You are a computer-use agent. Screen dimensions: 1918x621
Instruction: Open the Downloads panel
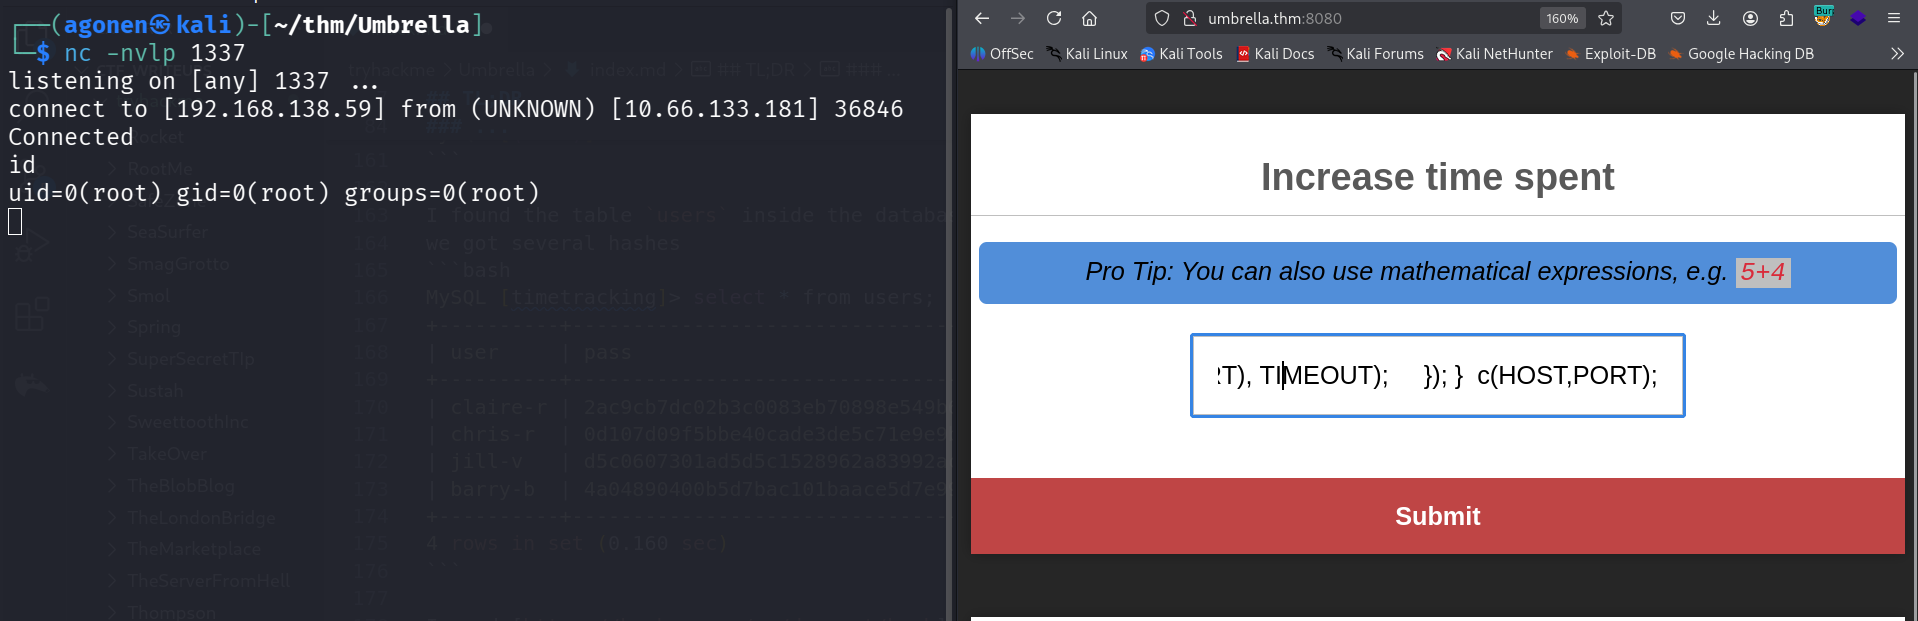[x=1714, y=18]
